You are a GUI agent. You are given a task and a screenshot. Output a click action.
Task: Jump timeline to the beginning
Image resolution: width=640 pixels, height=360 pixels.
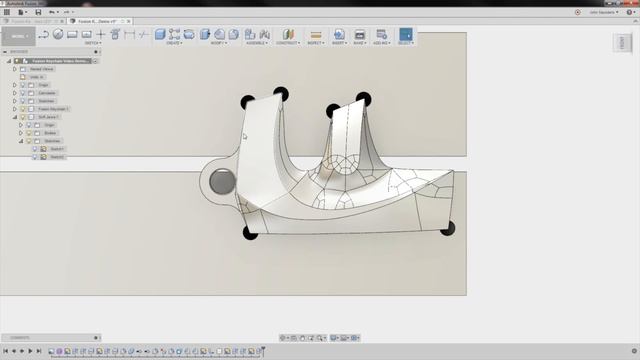click(6, 351)
